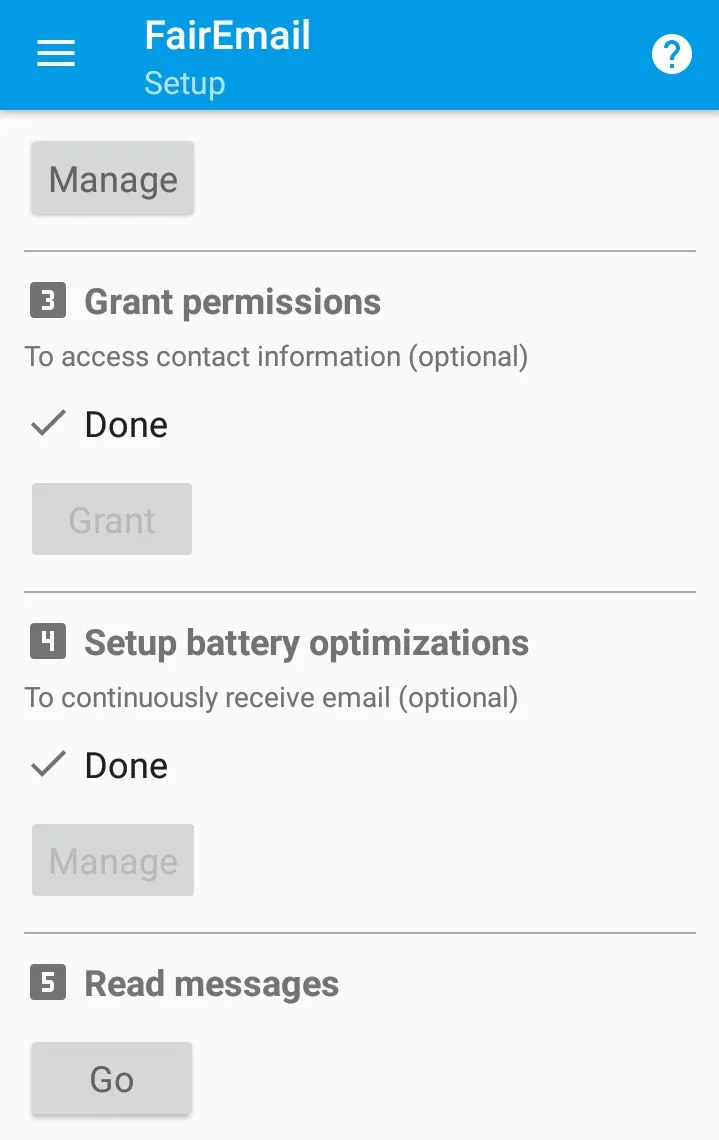Click the step 3 number badge
The height and width of the screenshot is (1140, 719).
click(x=48, y=300)
